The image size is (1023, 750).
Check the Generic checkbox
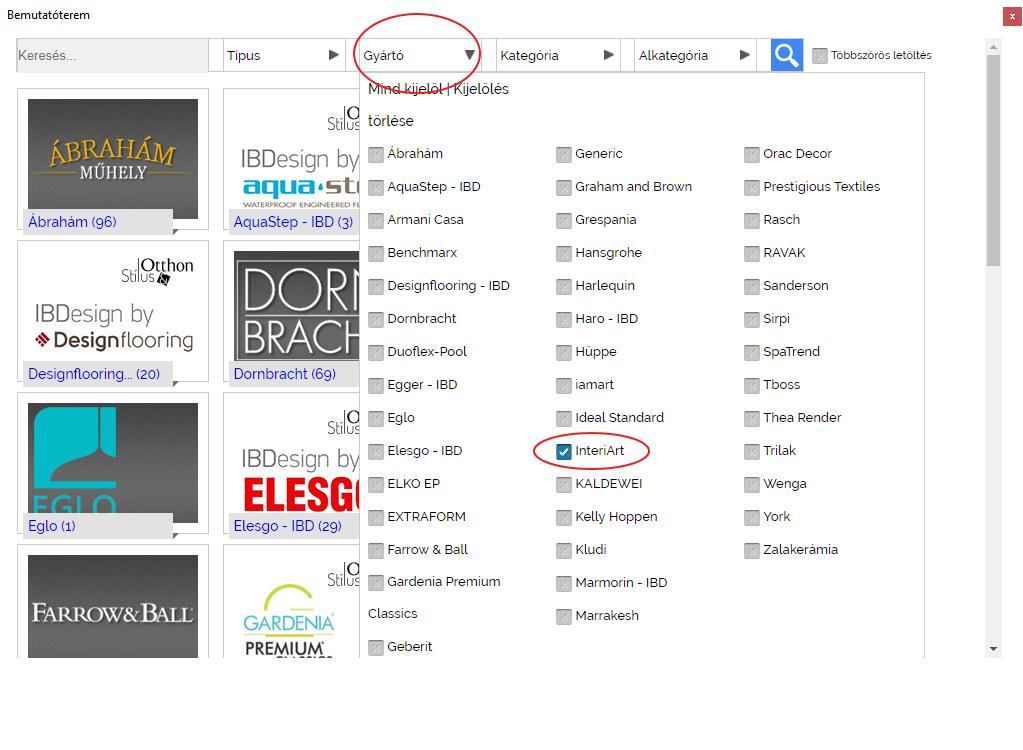coord(564,155)
